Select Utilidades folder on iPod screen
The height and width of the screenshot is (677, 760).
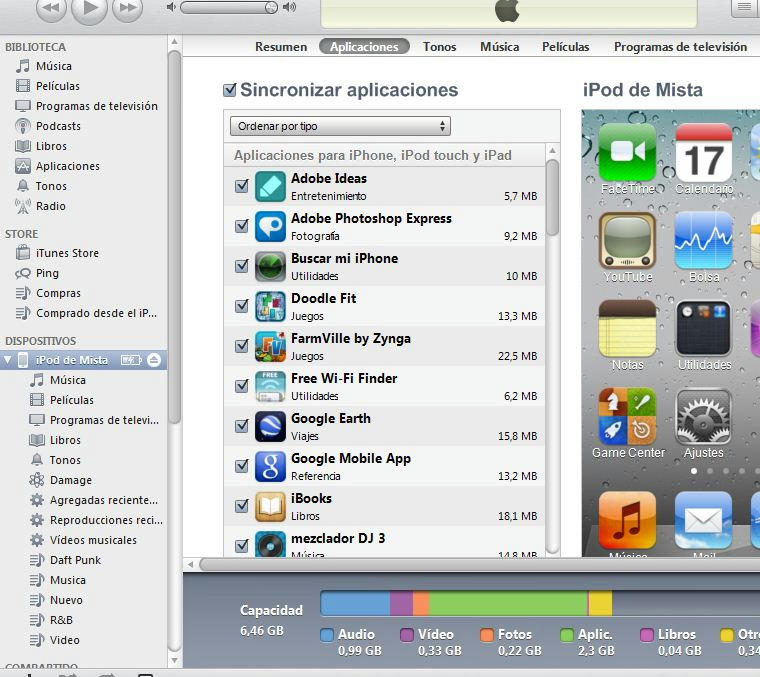click(x=704, y=328)
